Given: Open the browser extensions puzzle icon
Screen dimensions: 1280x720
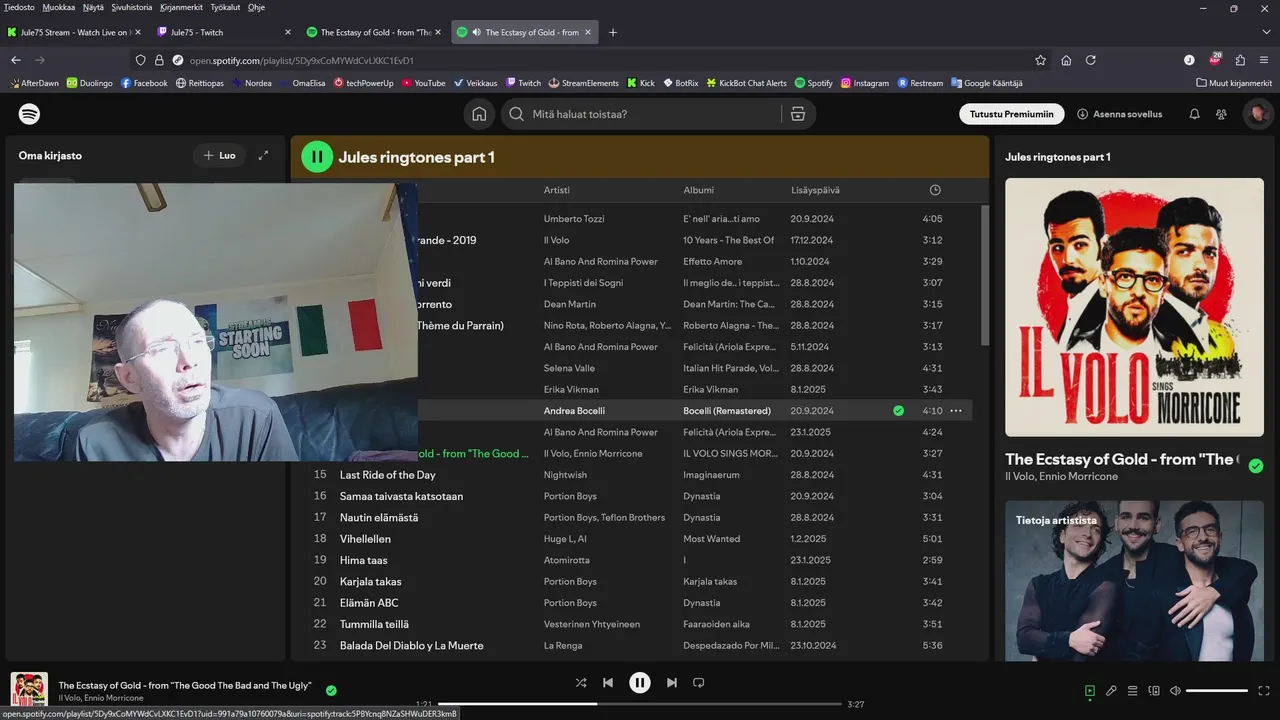Looking at the screenshot, I should pyautogui.click(x=1241, y=60).
